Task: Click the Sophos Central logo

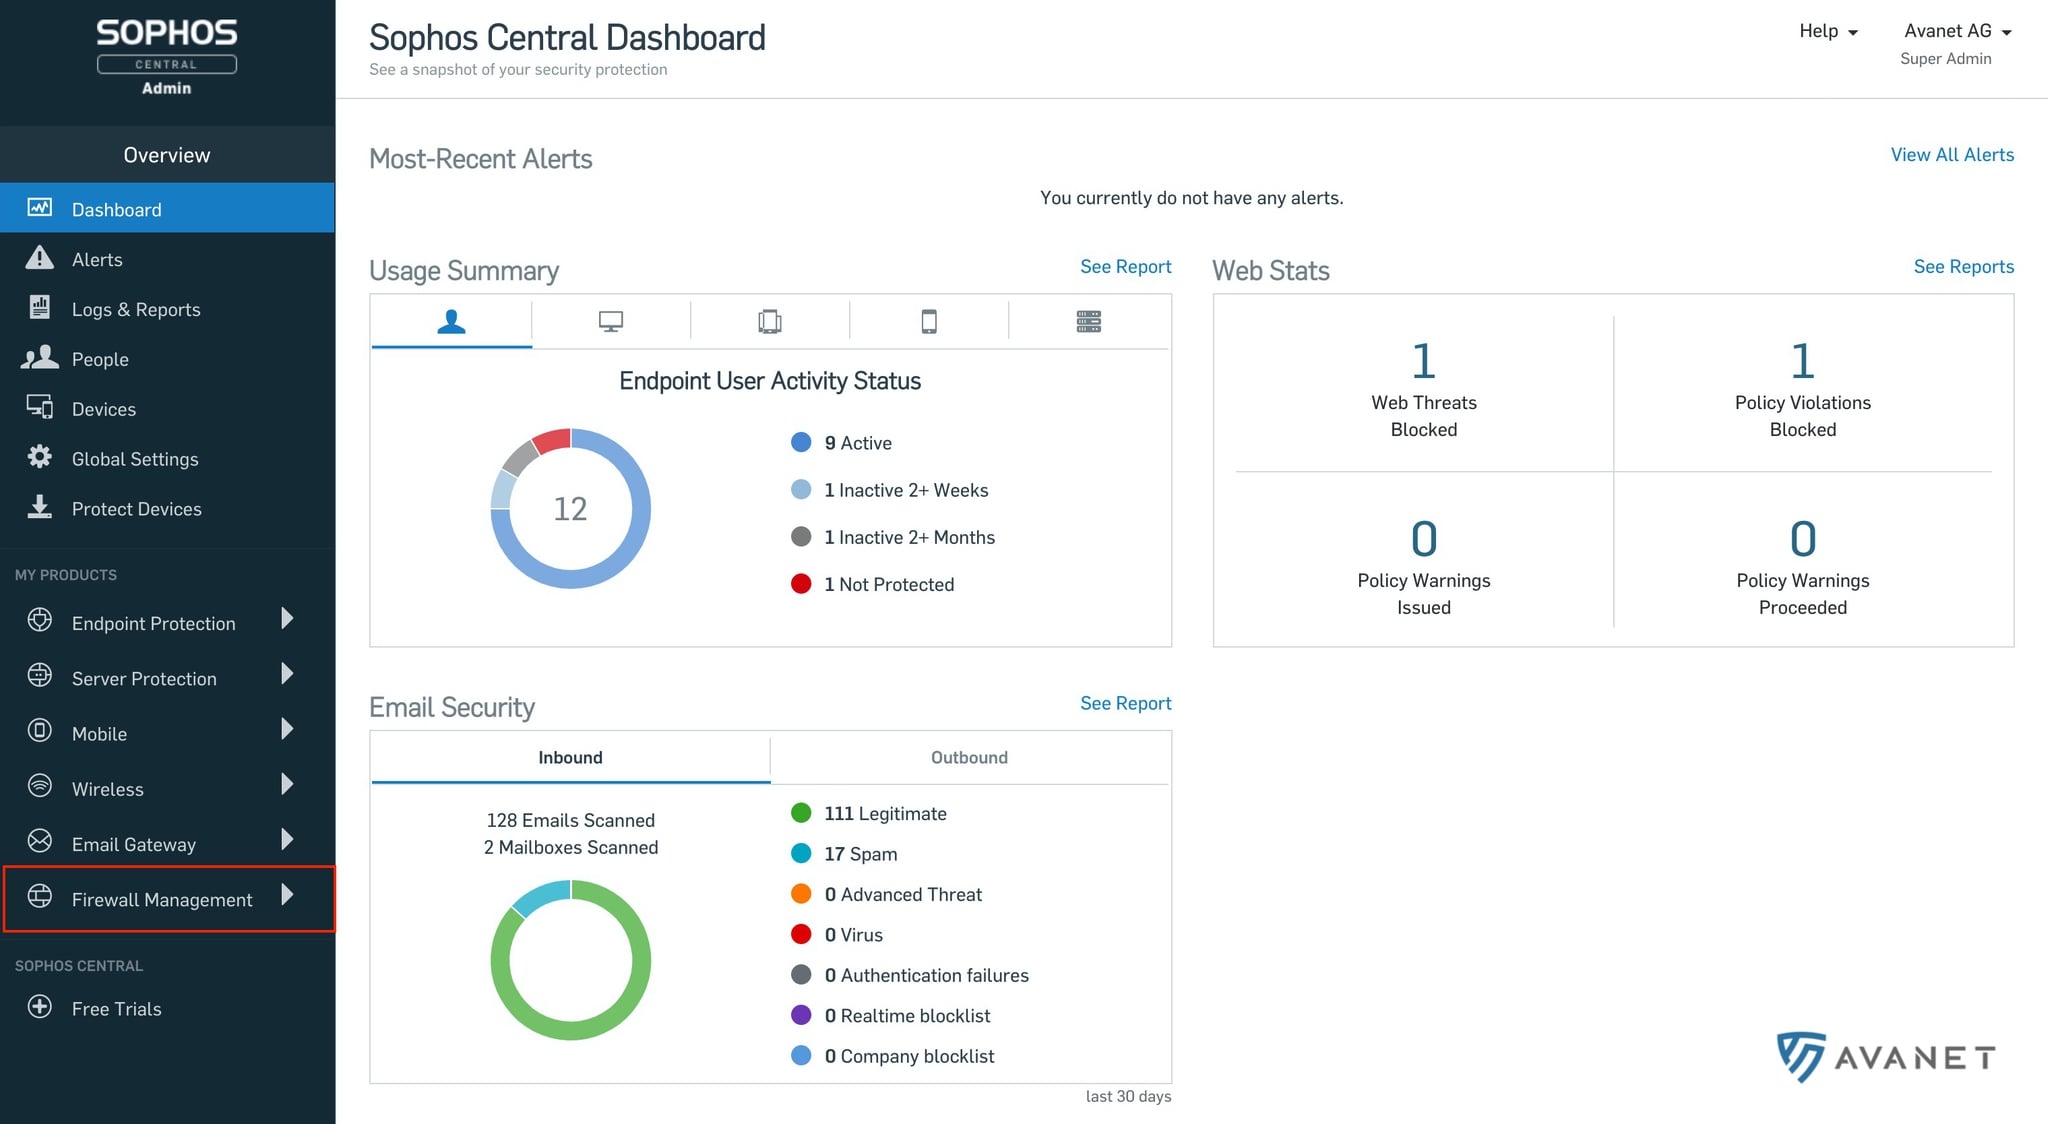Action: click(167, 57)
